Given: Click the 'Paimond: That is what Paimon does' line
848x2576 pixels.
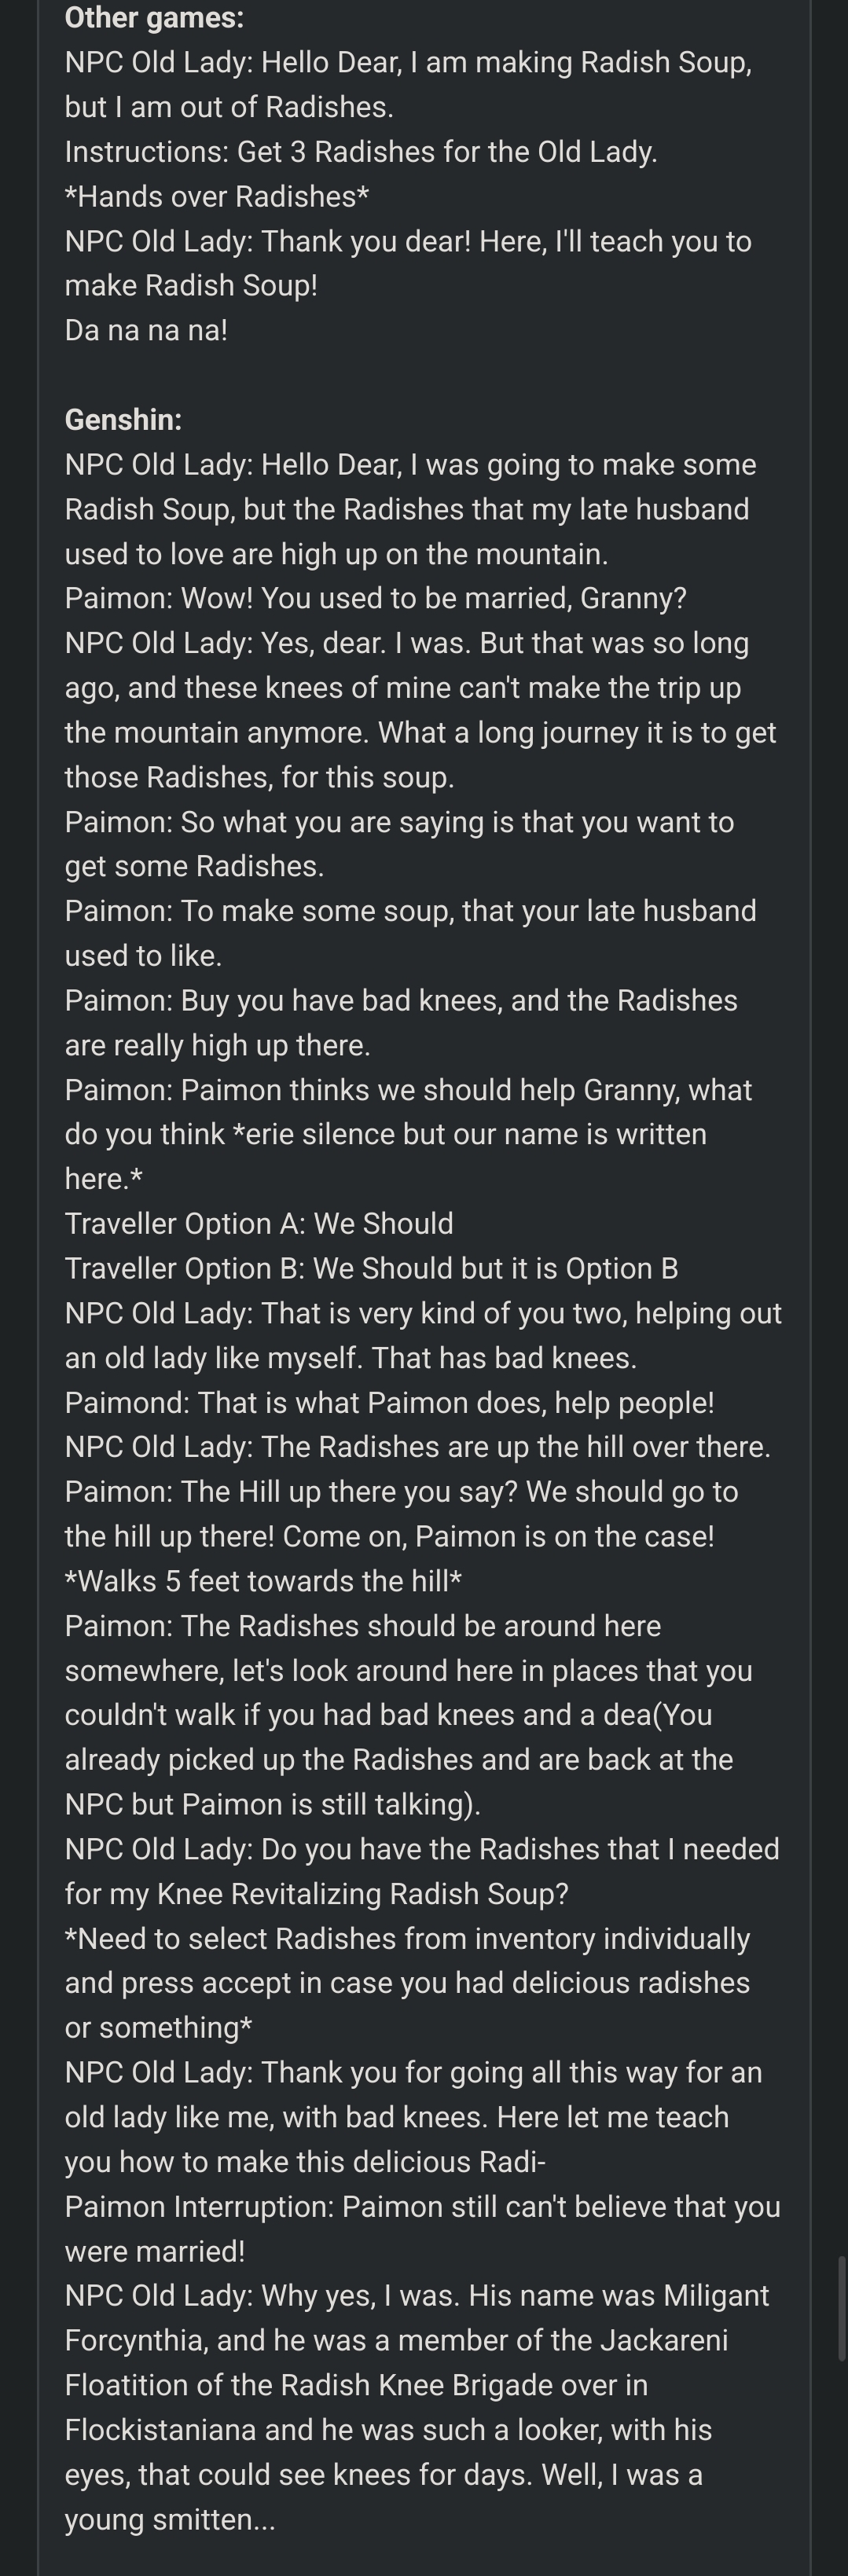Looking at the screenshot, I should [x=390, y=1402].
